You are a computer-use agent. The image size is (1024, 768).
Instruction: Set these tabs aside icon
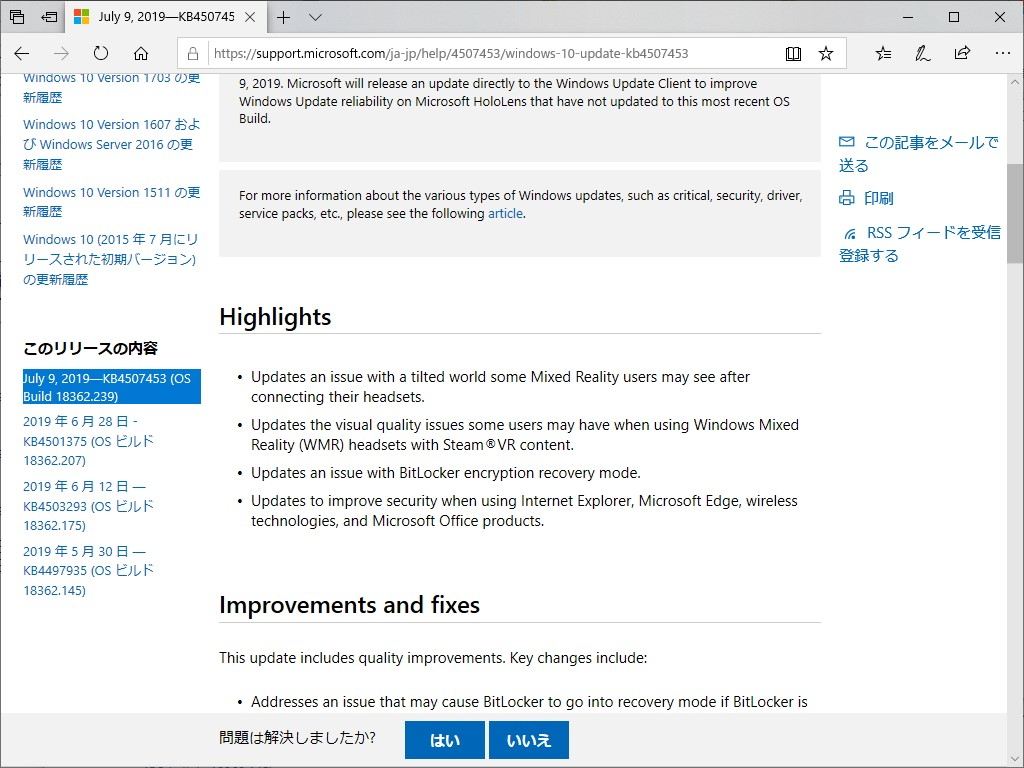tap(50, 17)
